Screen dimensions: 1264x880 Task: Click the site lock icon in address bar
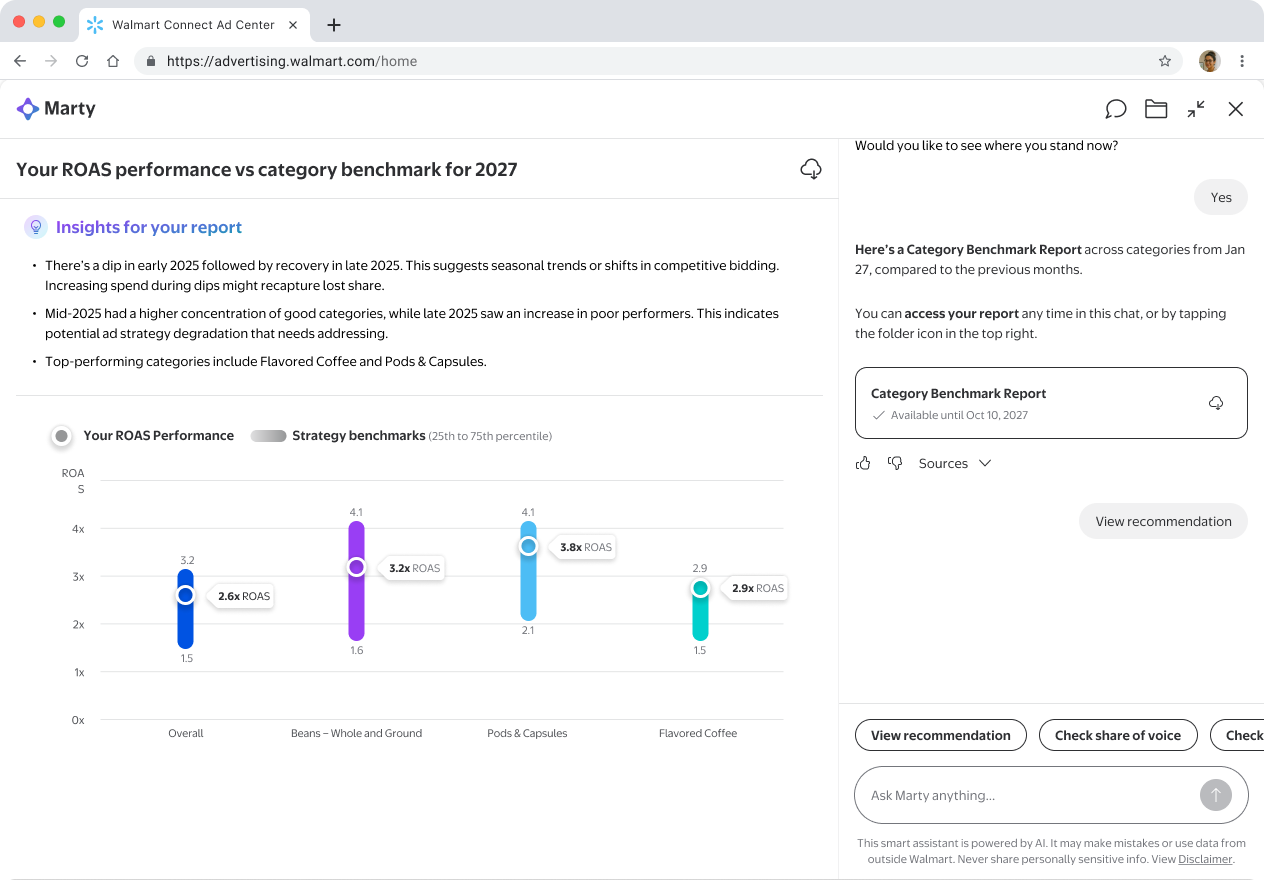pyautogui.click(x=151, y=61)
